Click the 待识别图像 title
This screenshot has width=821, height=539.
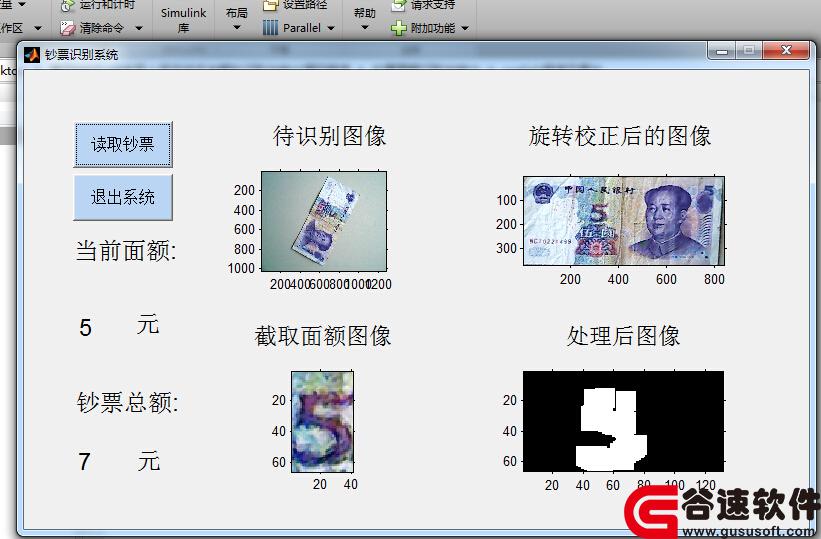coord(329,136)
